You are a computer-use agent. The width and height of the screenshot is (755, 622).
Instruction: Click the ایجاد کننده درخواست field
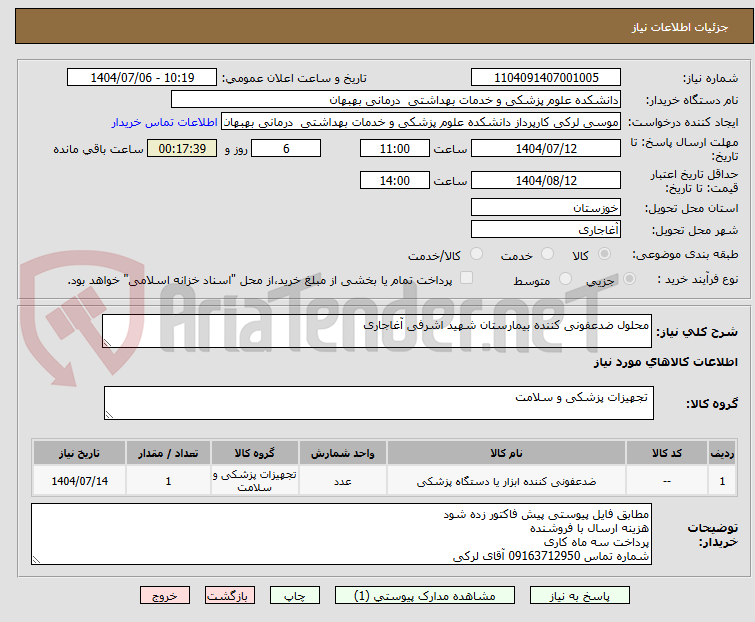pos(421,122)
